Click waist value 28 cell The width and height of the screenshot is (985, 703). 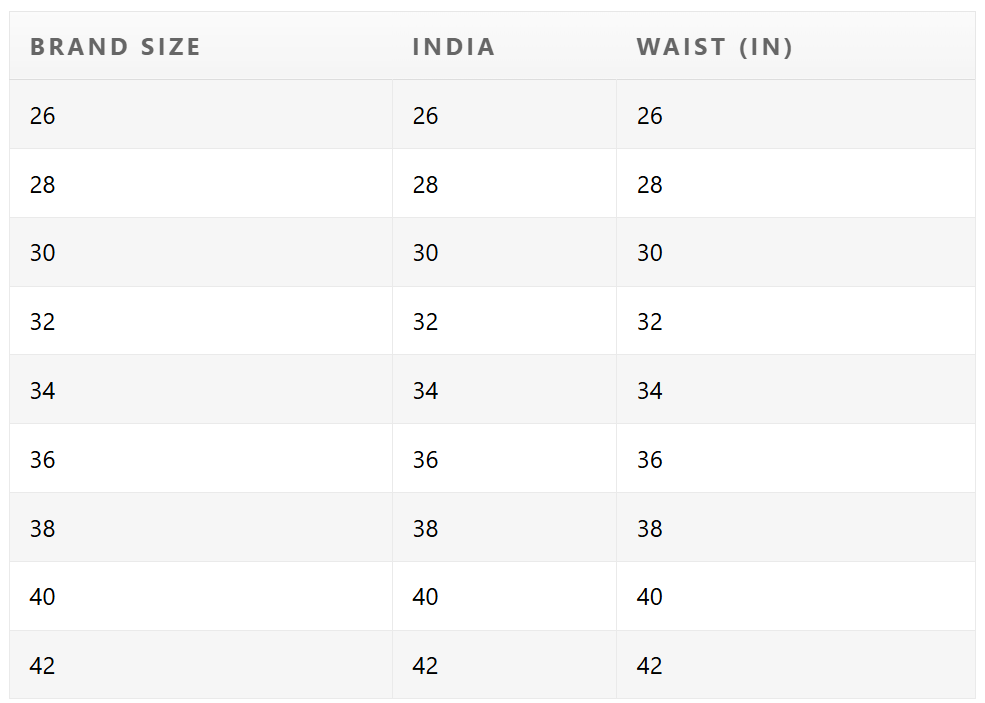click(x=796, y=183)
